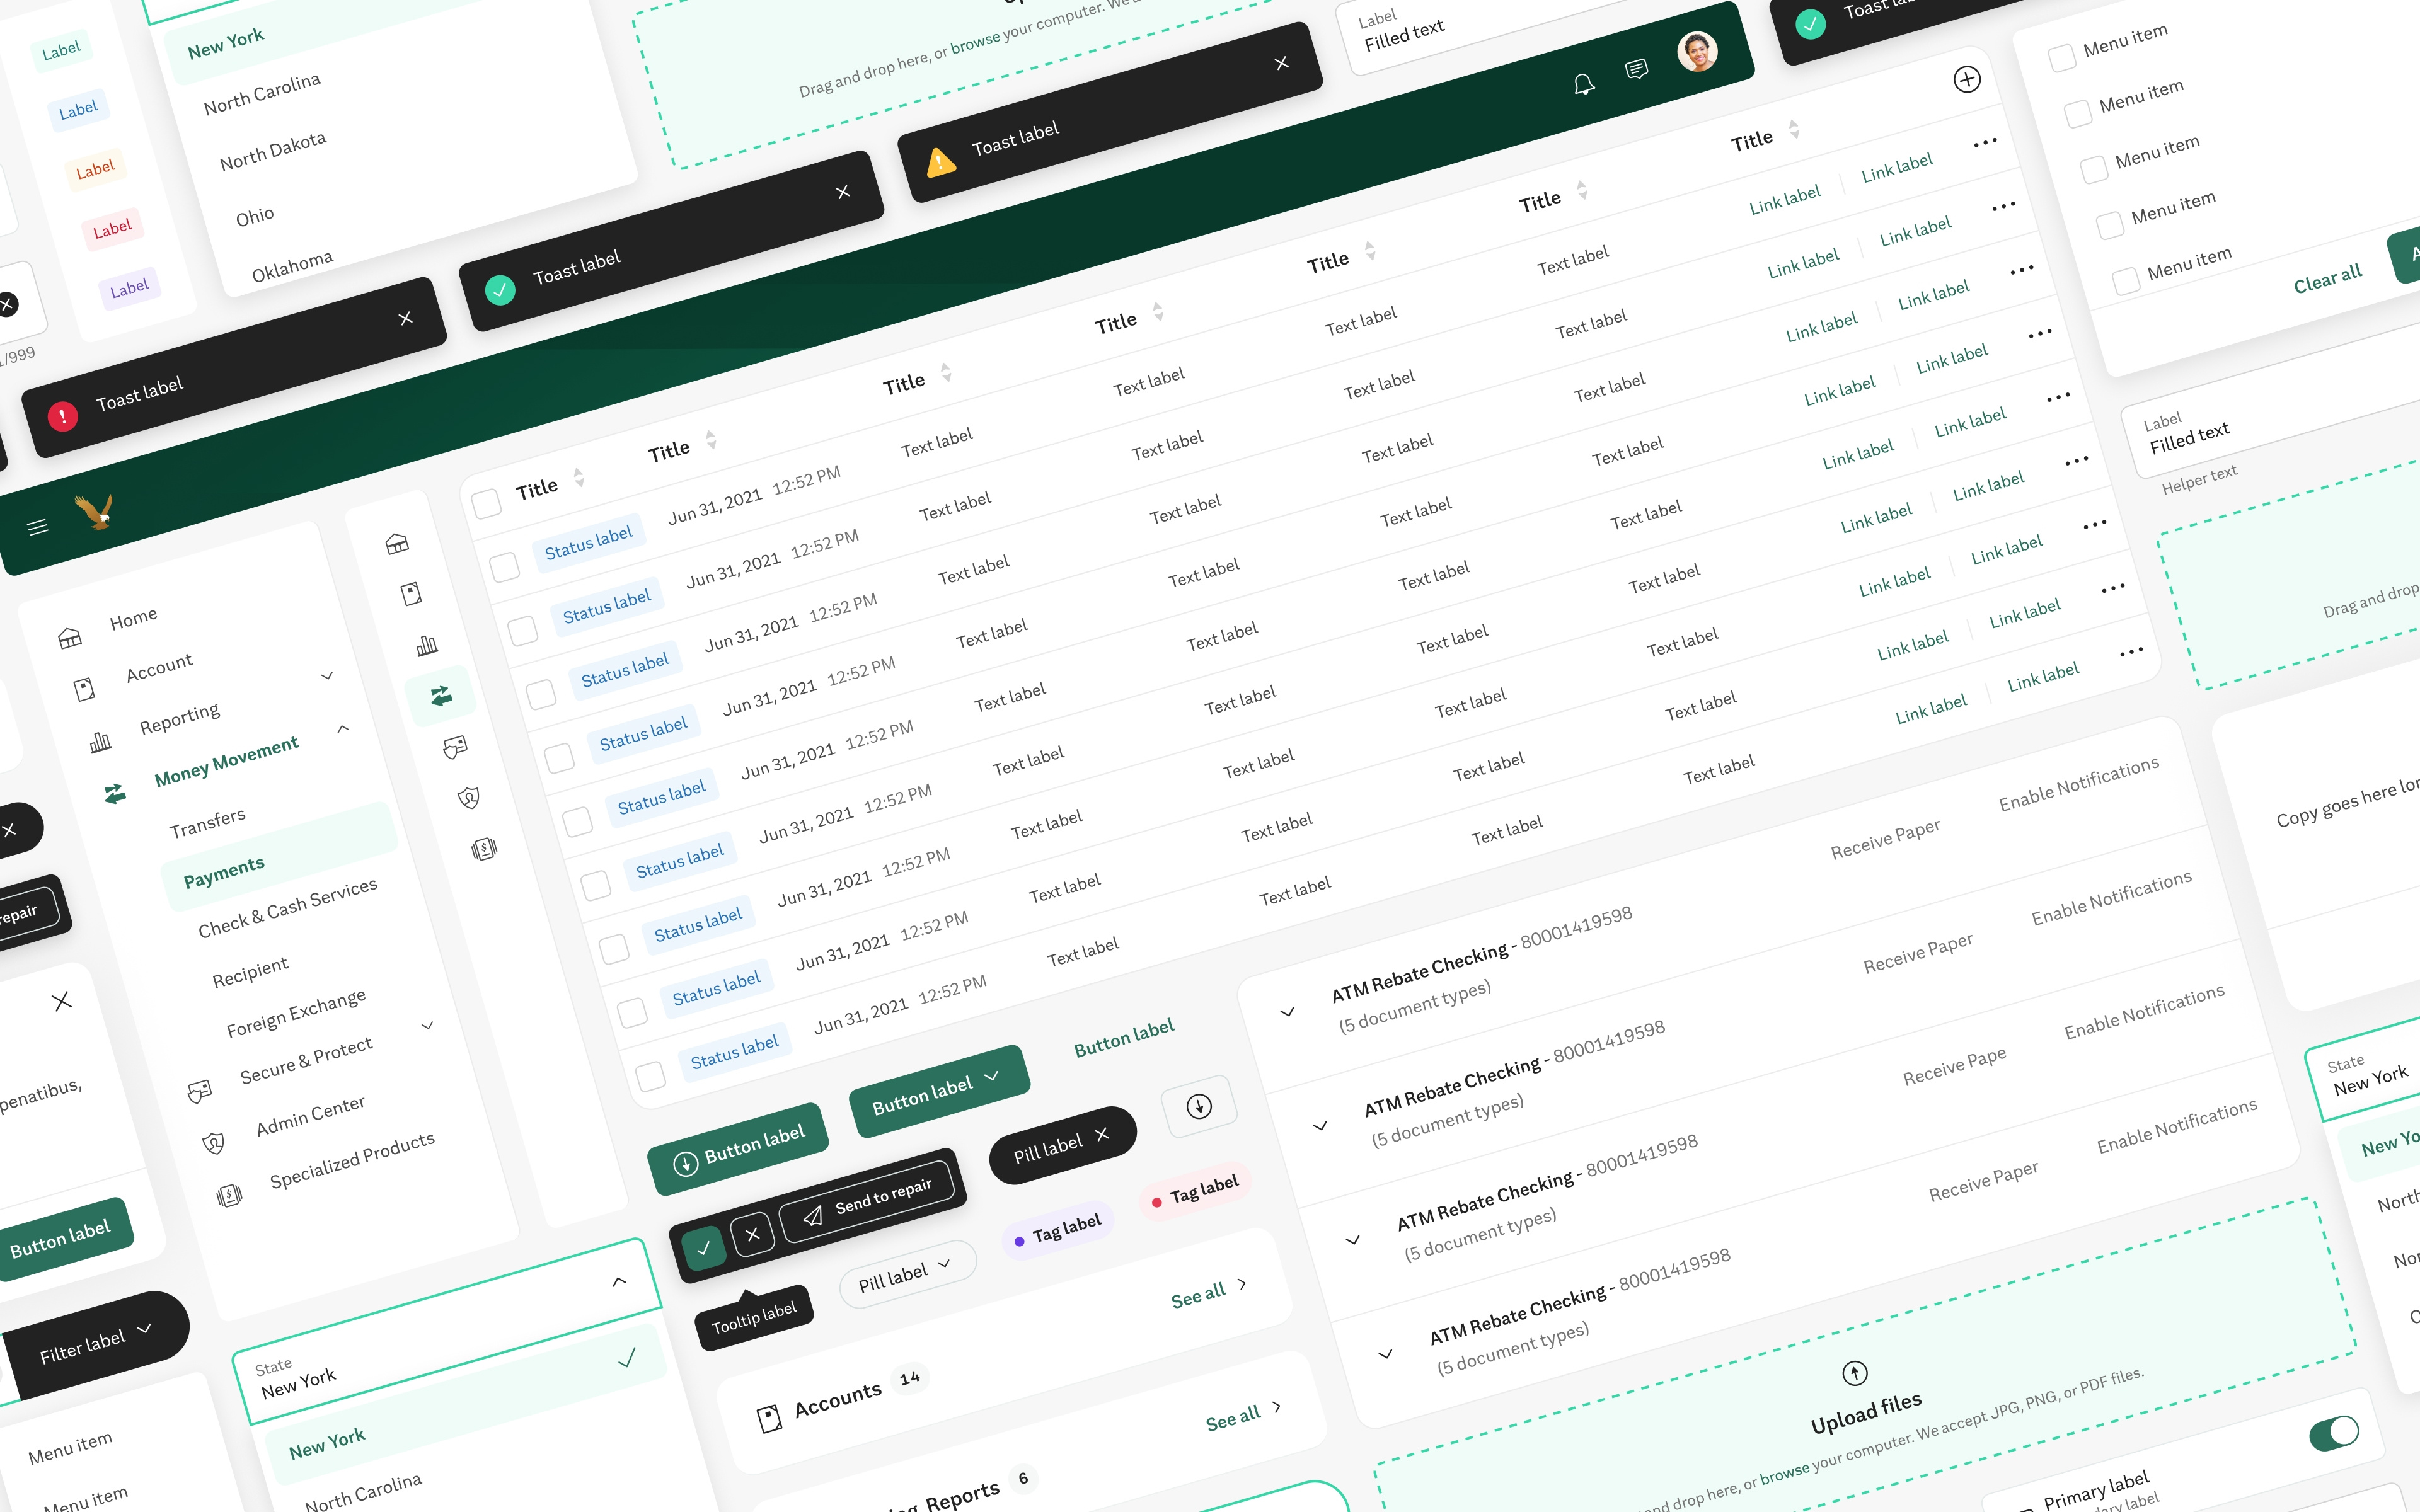Image resolution: width=2420 pixels, height=1512 pixels.
Task: Open the chat messages icon
Action: [1637, 69]
